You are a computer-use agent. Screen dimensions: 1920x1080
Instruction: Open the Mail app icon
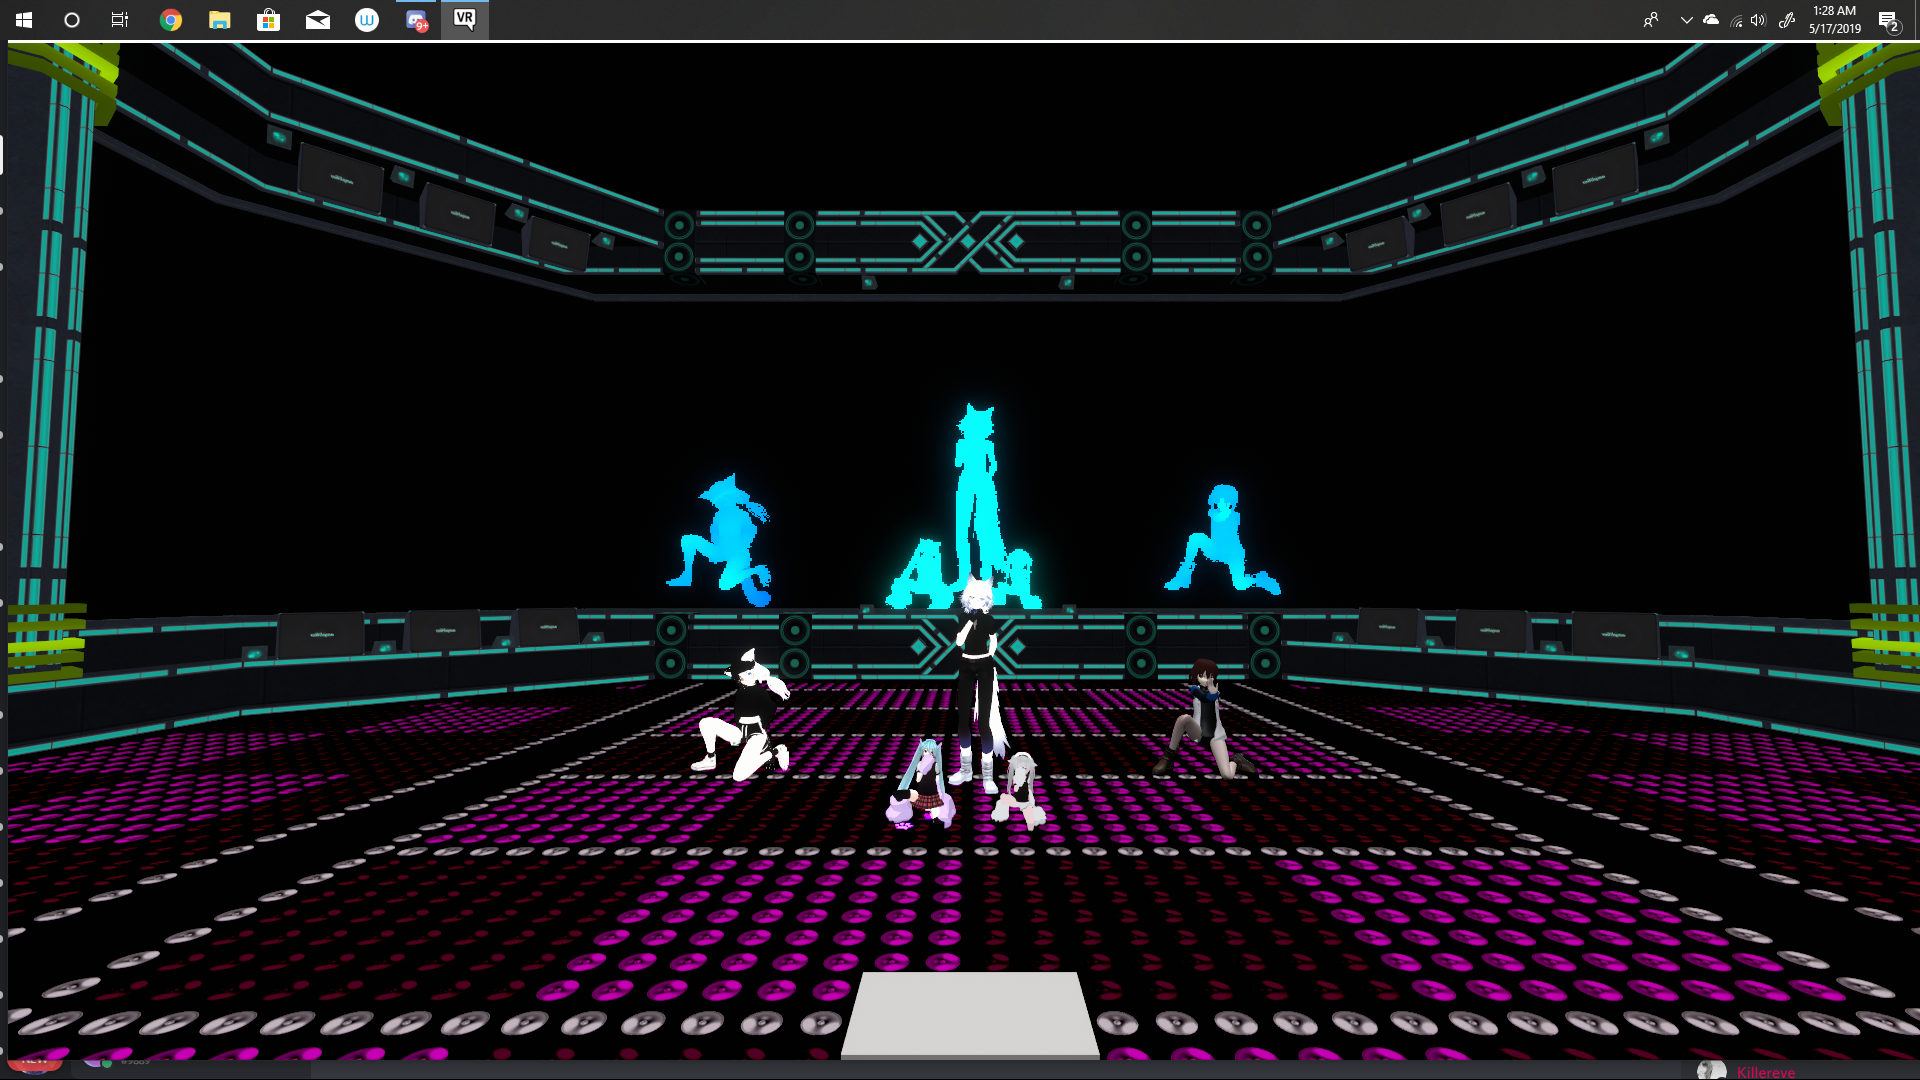(318, 20)
